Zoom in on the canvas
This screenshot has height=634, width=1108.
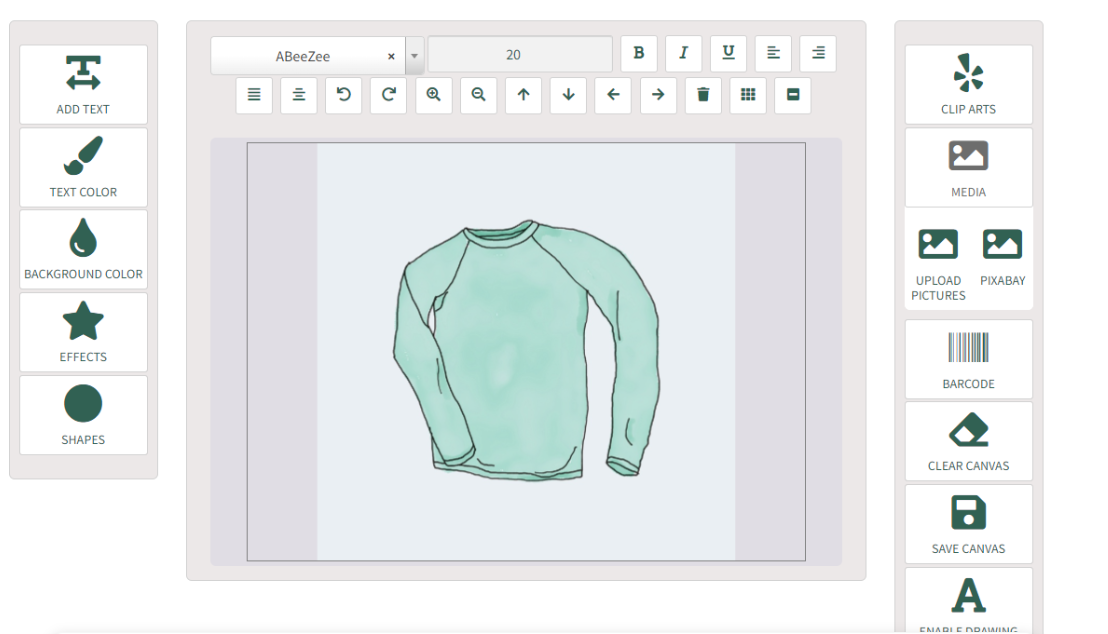click(x=434, y=95)
